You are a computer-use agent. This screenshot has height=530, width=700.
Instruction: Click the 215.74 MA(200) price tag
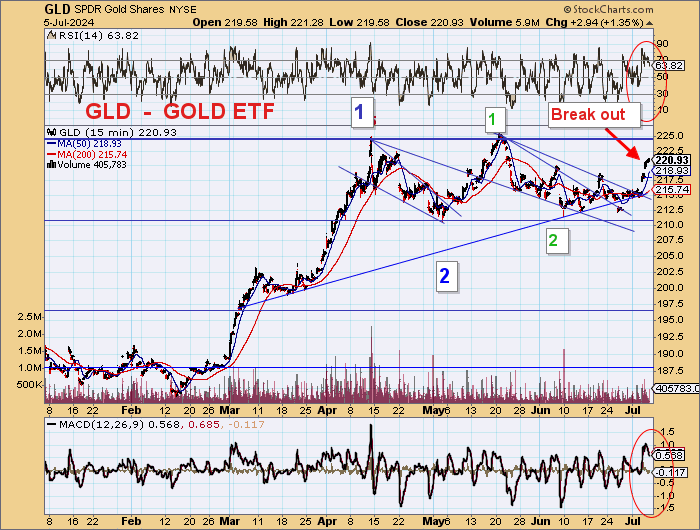click(x=671, y=190)
